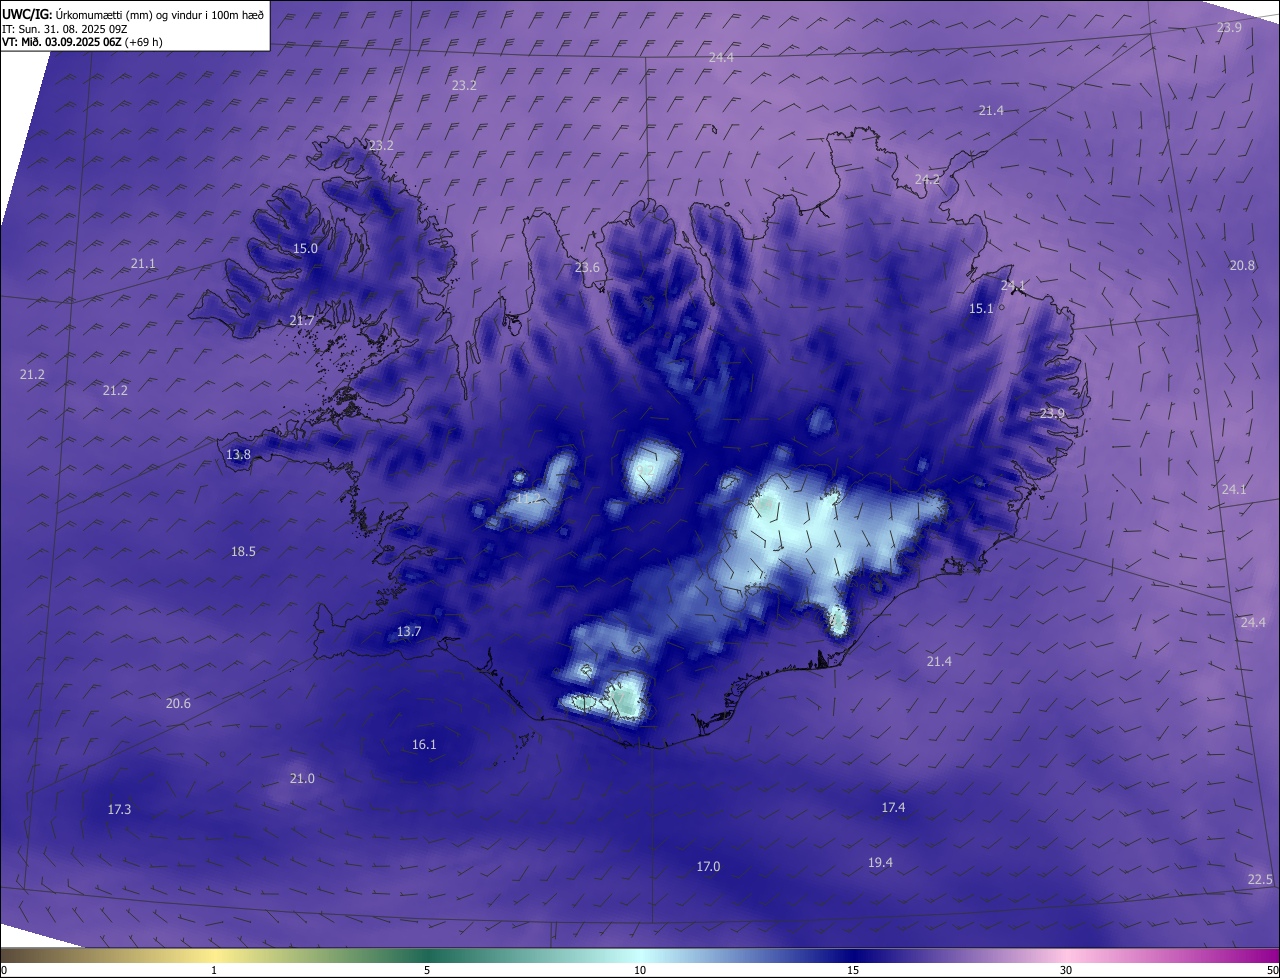Image resolution: width=1280 pixels, height=978 pixels.
Task: Click the 17.4 value label
Action: (x=893, y=807)
